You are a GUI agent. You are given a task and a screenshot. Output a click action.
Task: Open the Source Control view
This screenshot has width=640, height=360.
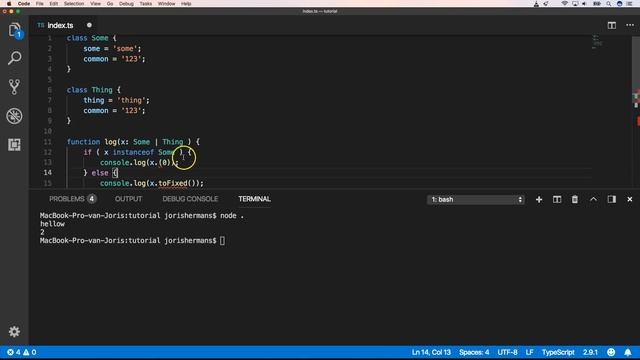point(14,87)
